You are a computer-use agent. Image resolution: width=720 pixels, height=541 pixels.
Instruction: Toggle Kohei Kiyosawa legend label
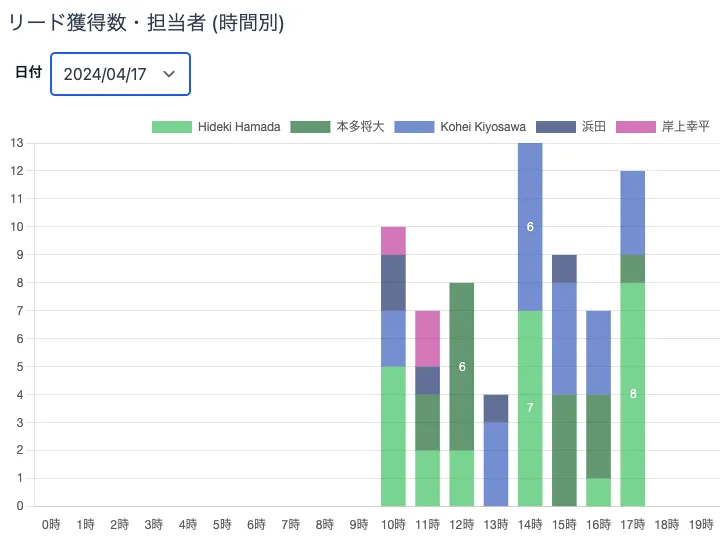(483, 127)
